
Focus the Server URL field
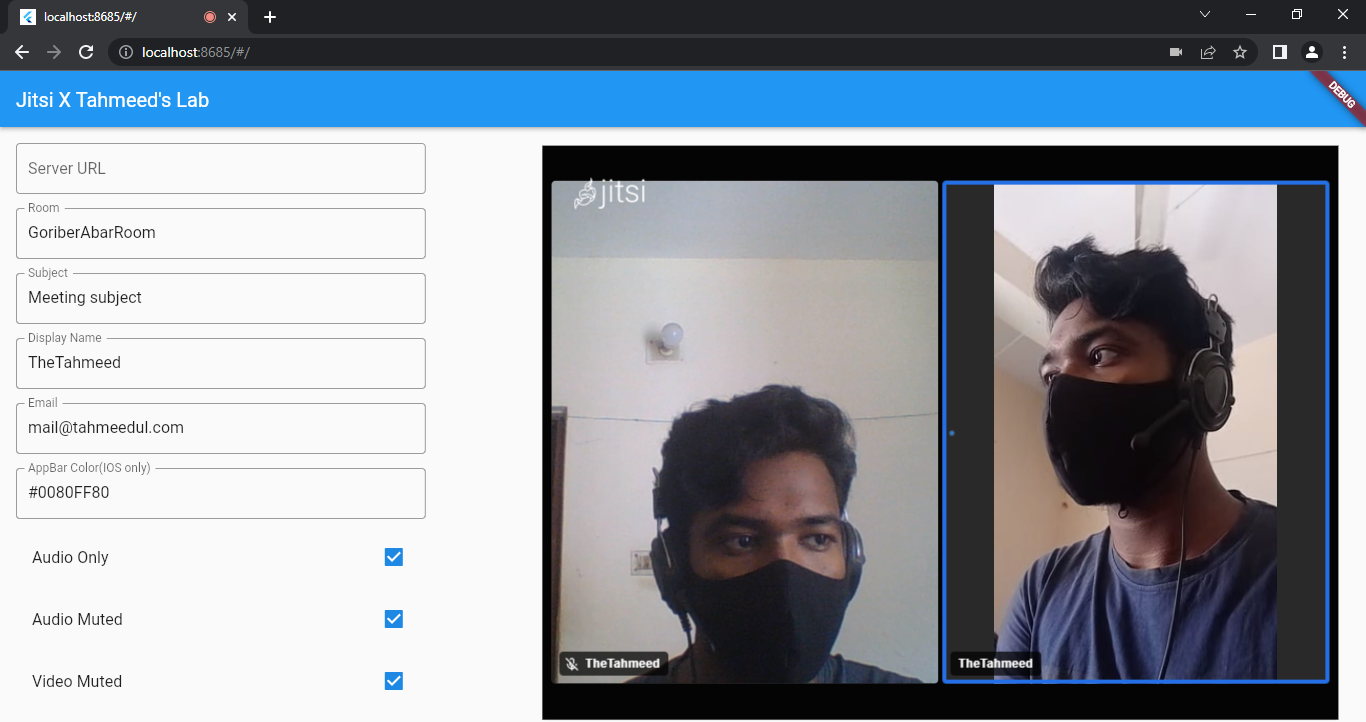221,168
